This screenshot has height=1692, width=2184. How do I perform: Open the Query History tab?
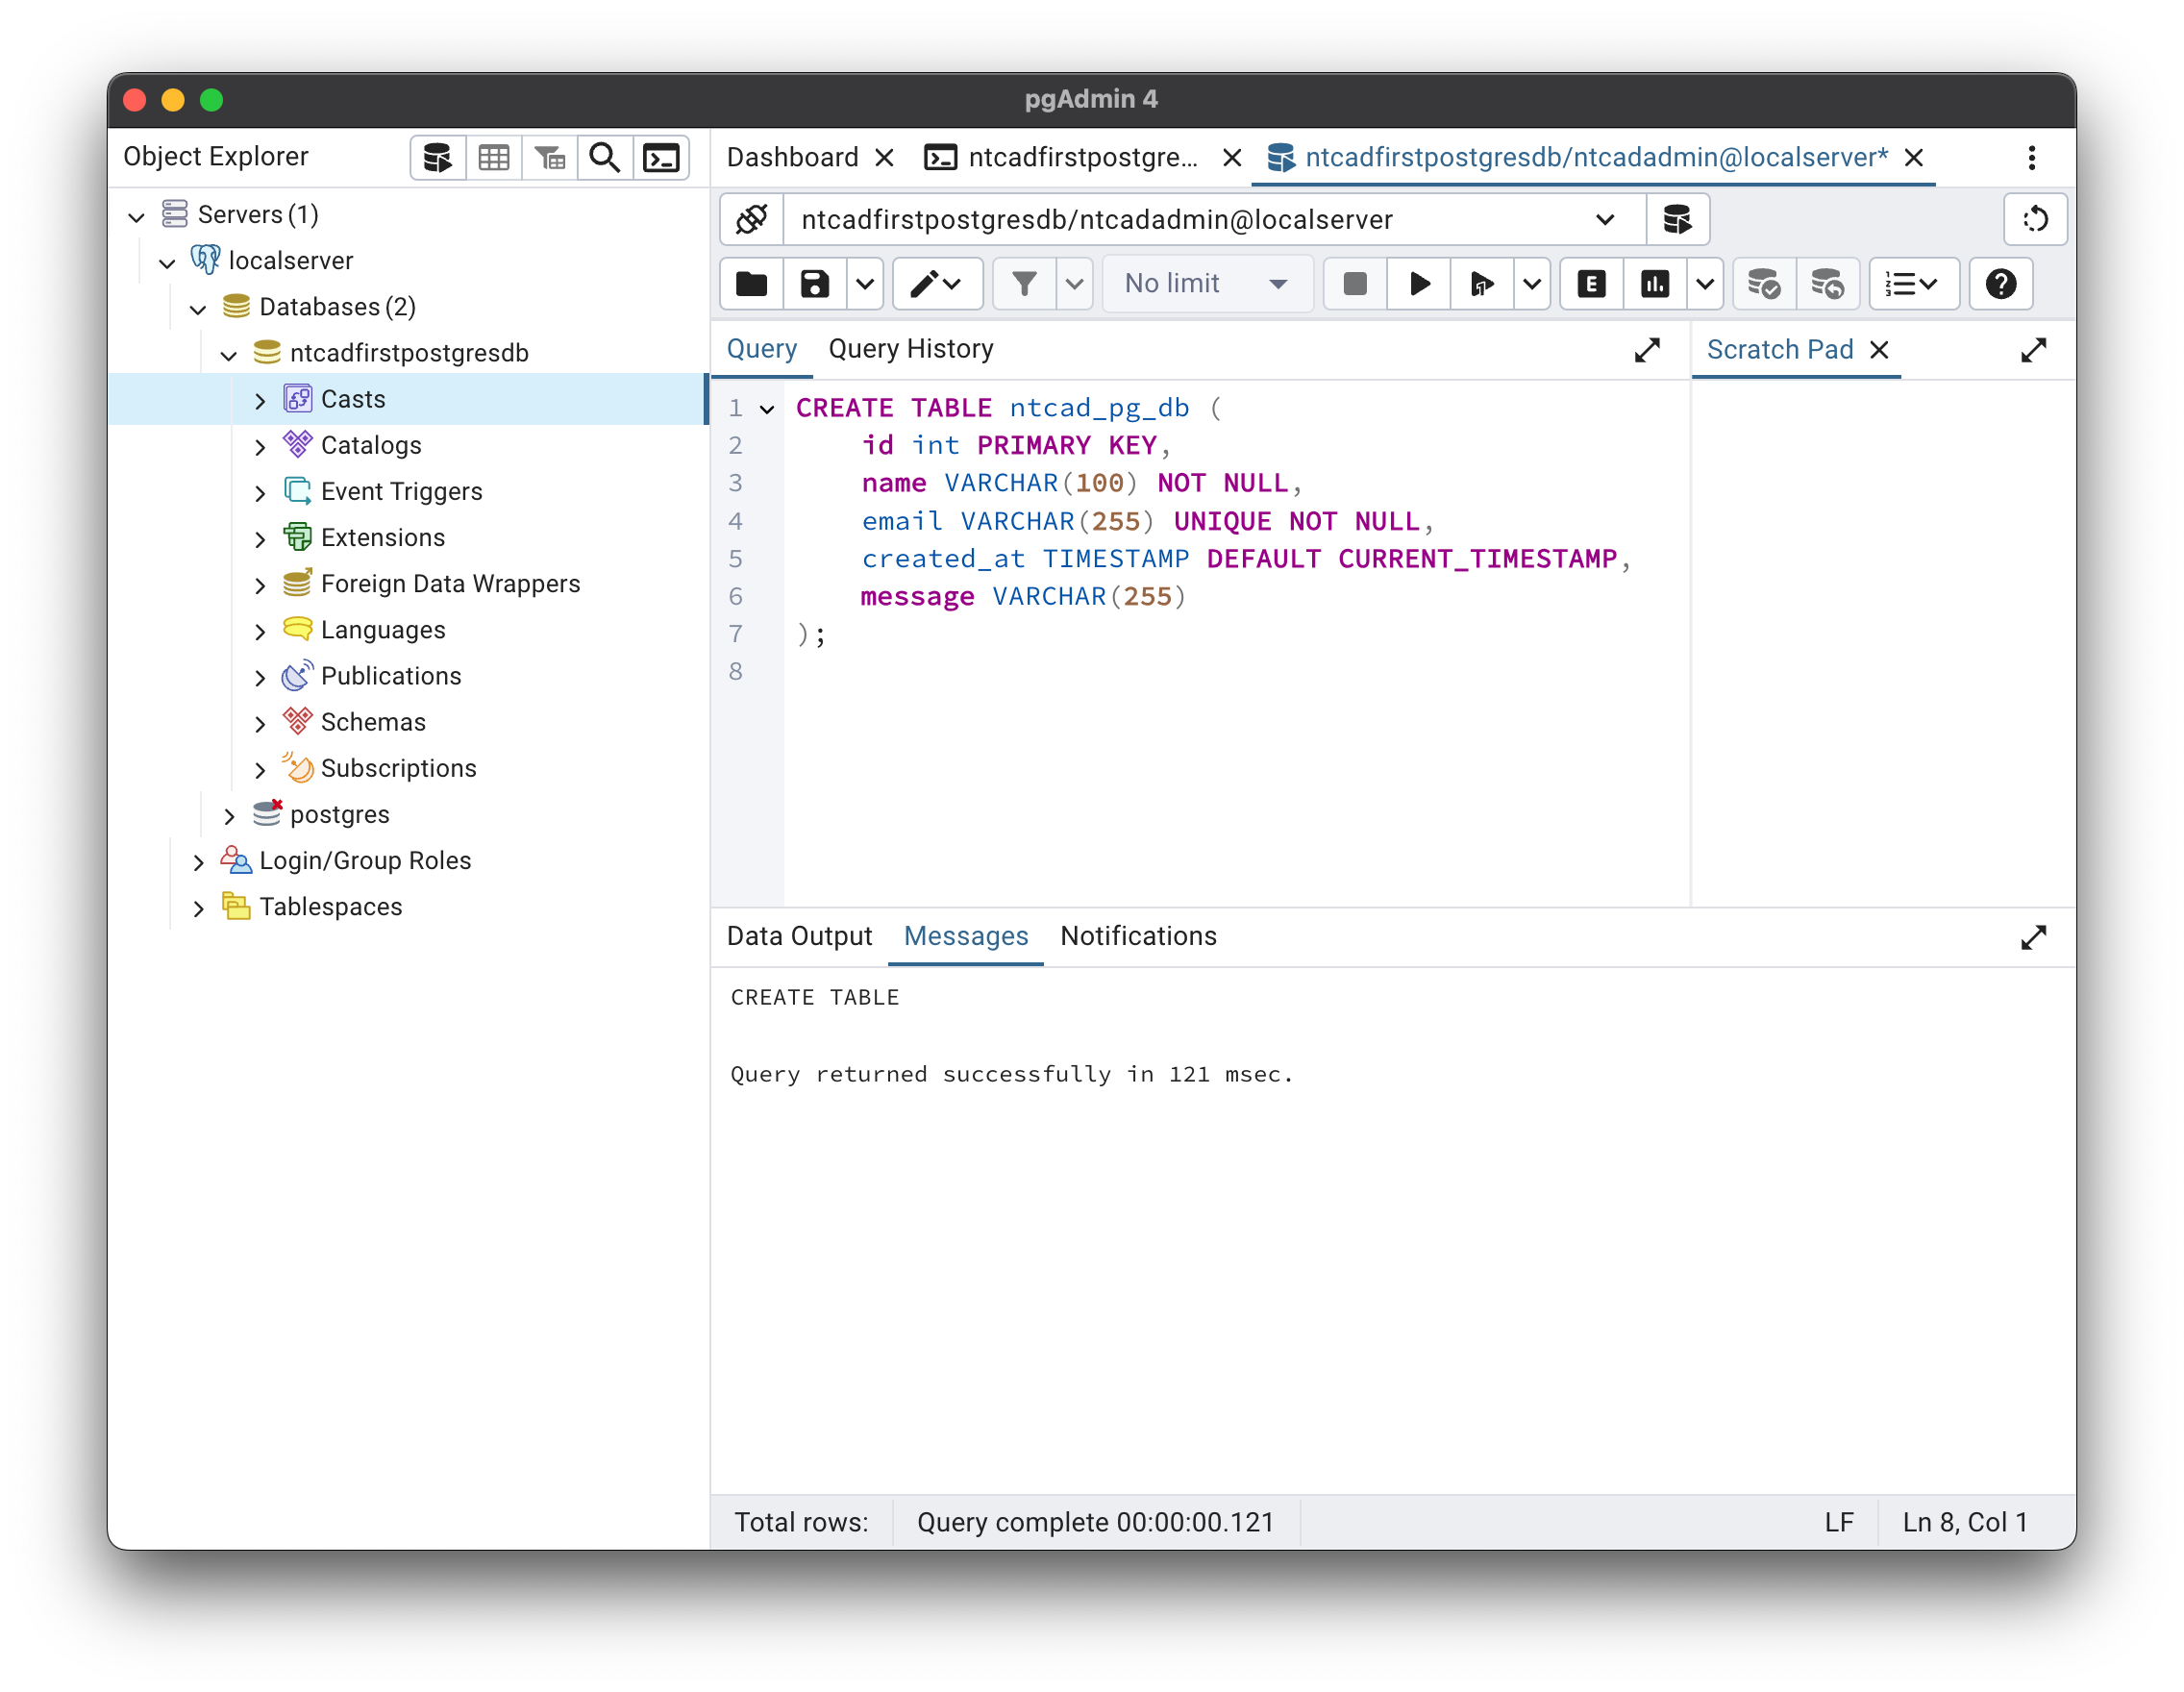tap(910, 349)
